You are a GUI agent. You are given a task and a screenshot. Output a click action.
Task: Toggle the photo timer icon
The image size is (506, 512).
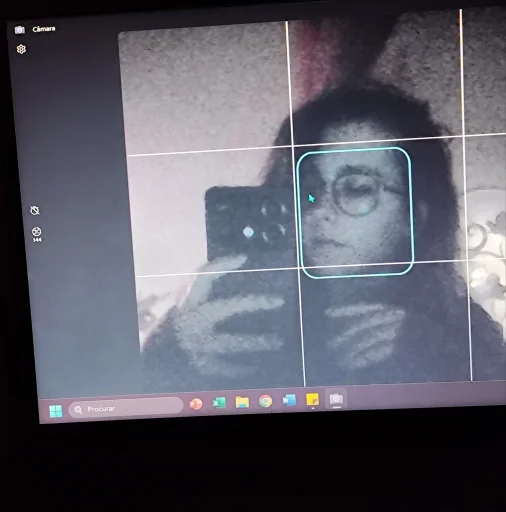click(34, 210)
